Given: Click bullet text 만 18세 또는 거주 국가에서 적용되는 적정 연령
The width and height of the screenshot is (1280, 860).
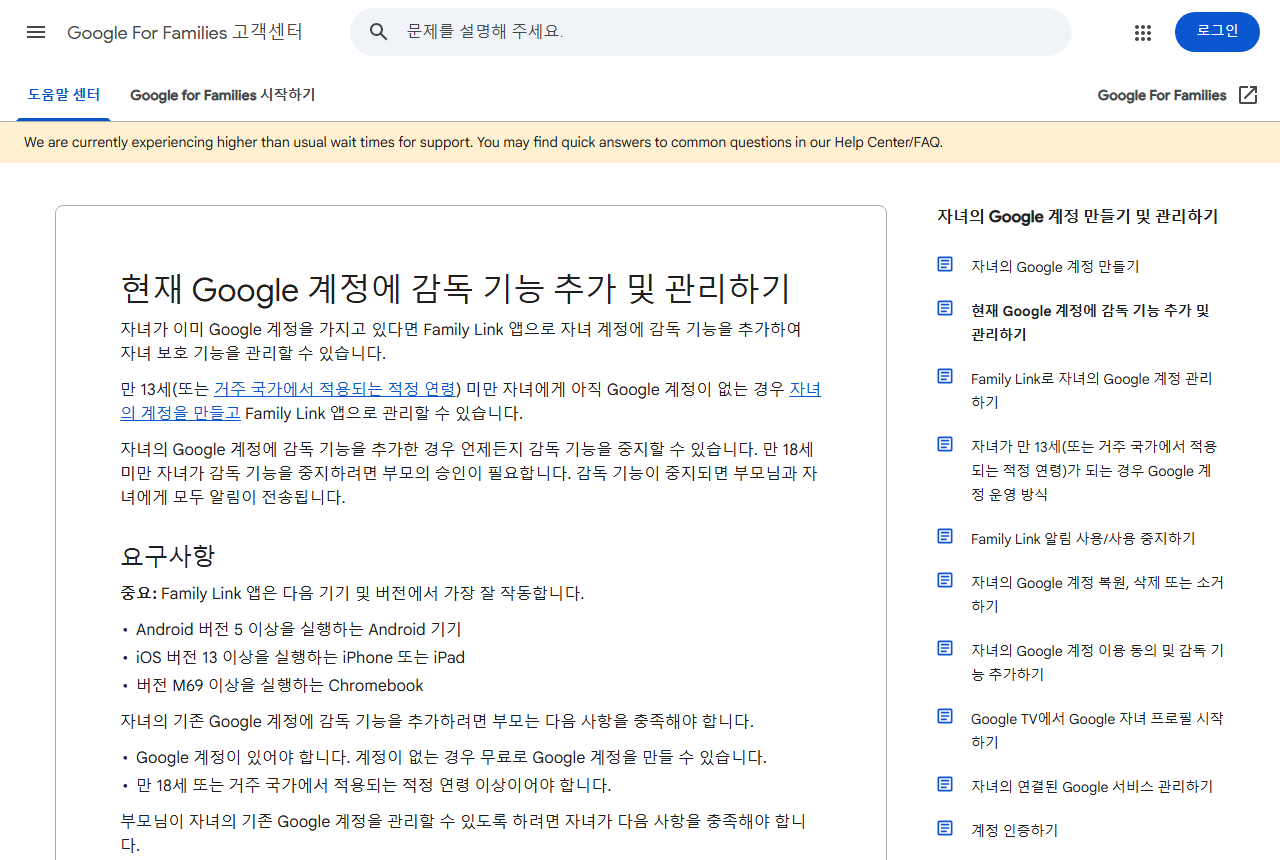Looking at the screenshot, I should 373,785.
